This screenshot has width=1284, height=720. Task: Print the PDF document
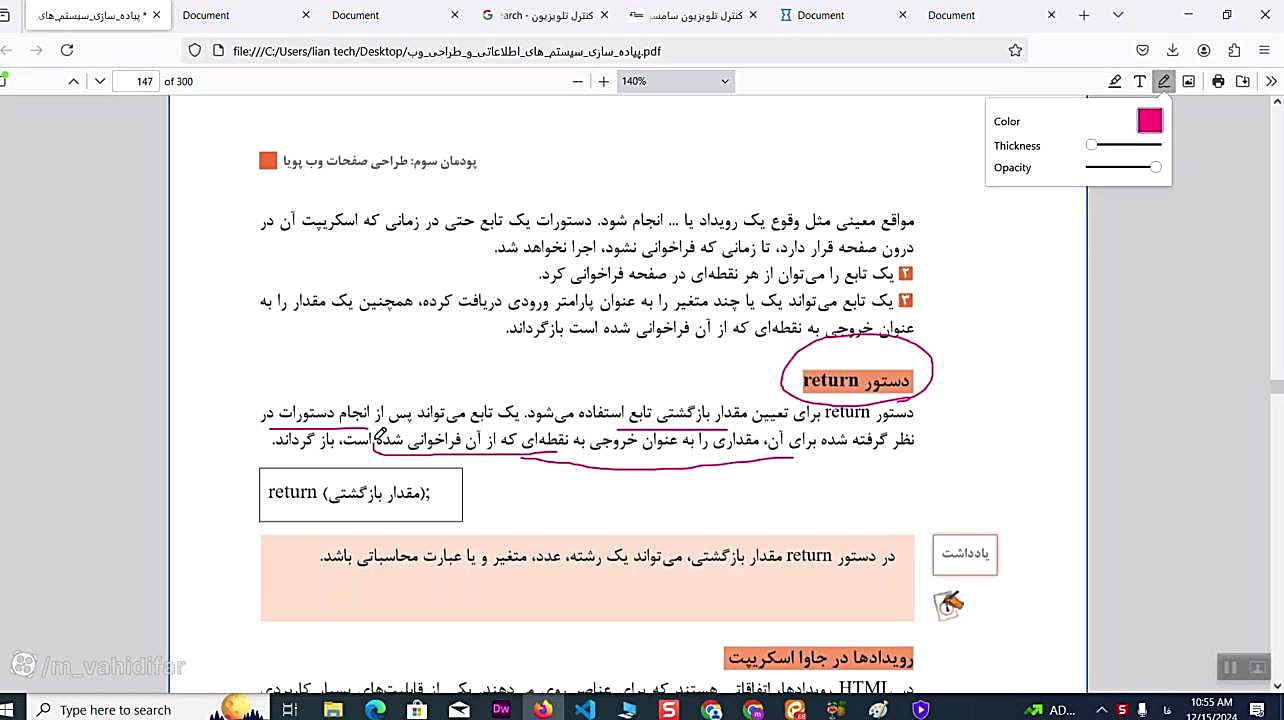[1218, 81]
